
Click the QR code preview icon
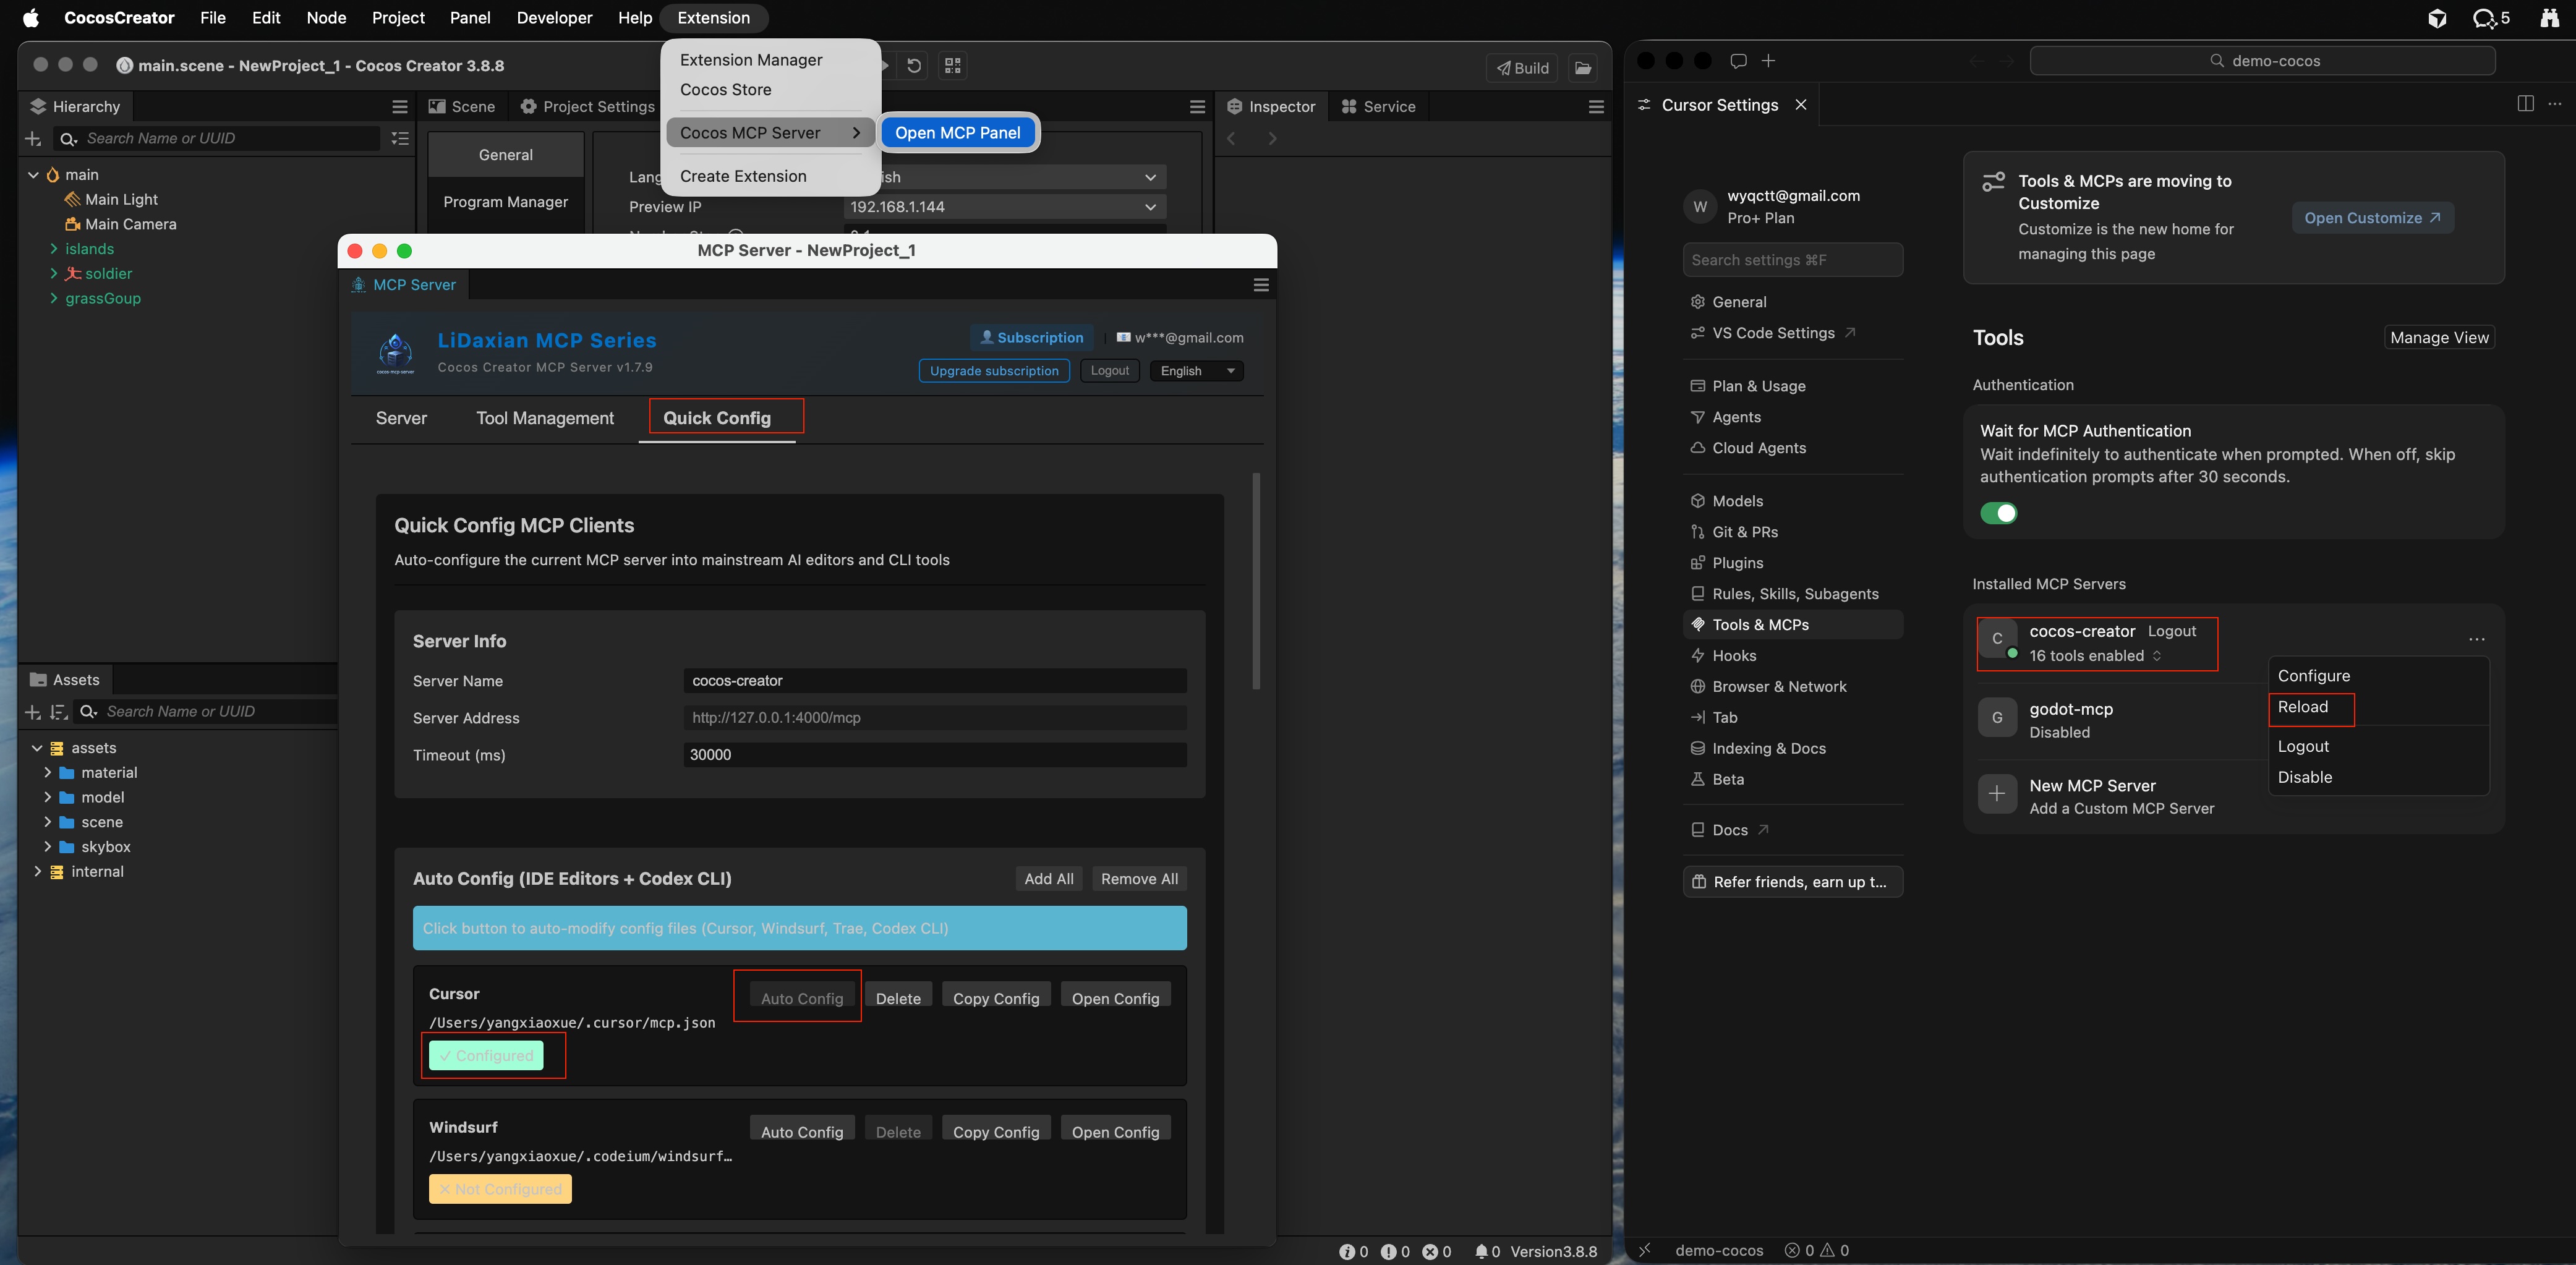tap(953, 66)
